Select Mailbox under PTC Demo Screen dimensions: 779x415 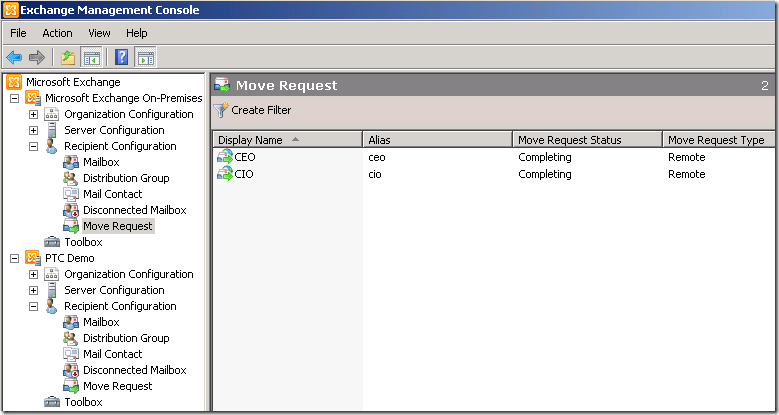coord(101,322)
